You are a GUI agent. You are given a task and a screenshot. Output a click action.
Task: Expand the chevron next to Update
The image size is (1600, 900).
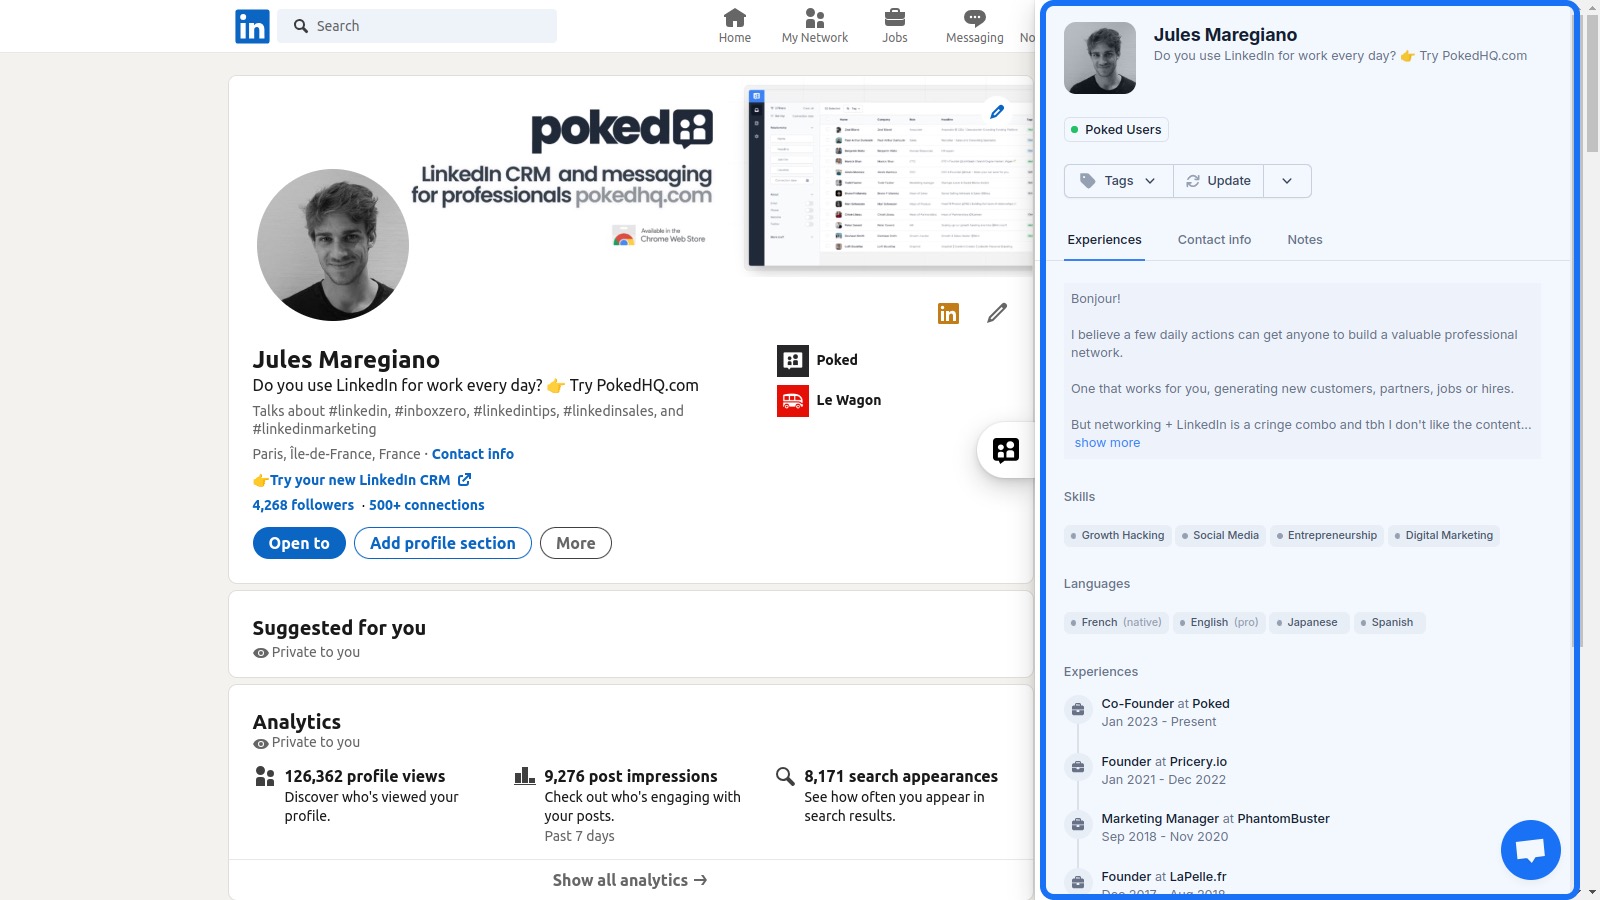click(x=1287, y=181)
